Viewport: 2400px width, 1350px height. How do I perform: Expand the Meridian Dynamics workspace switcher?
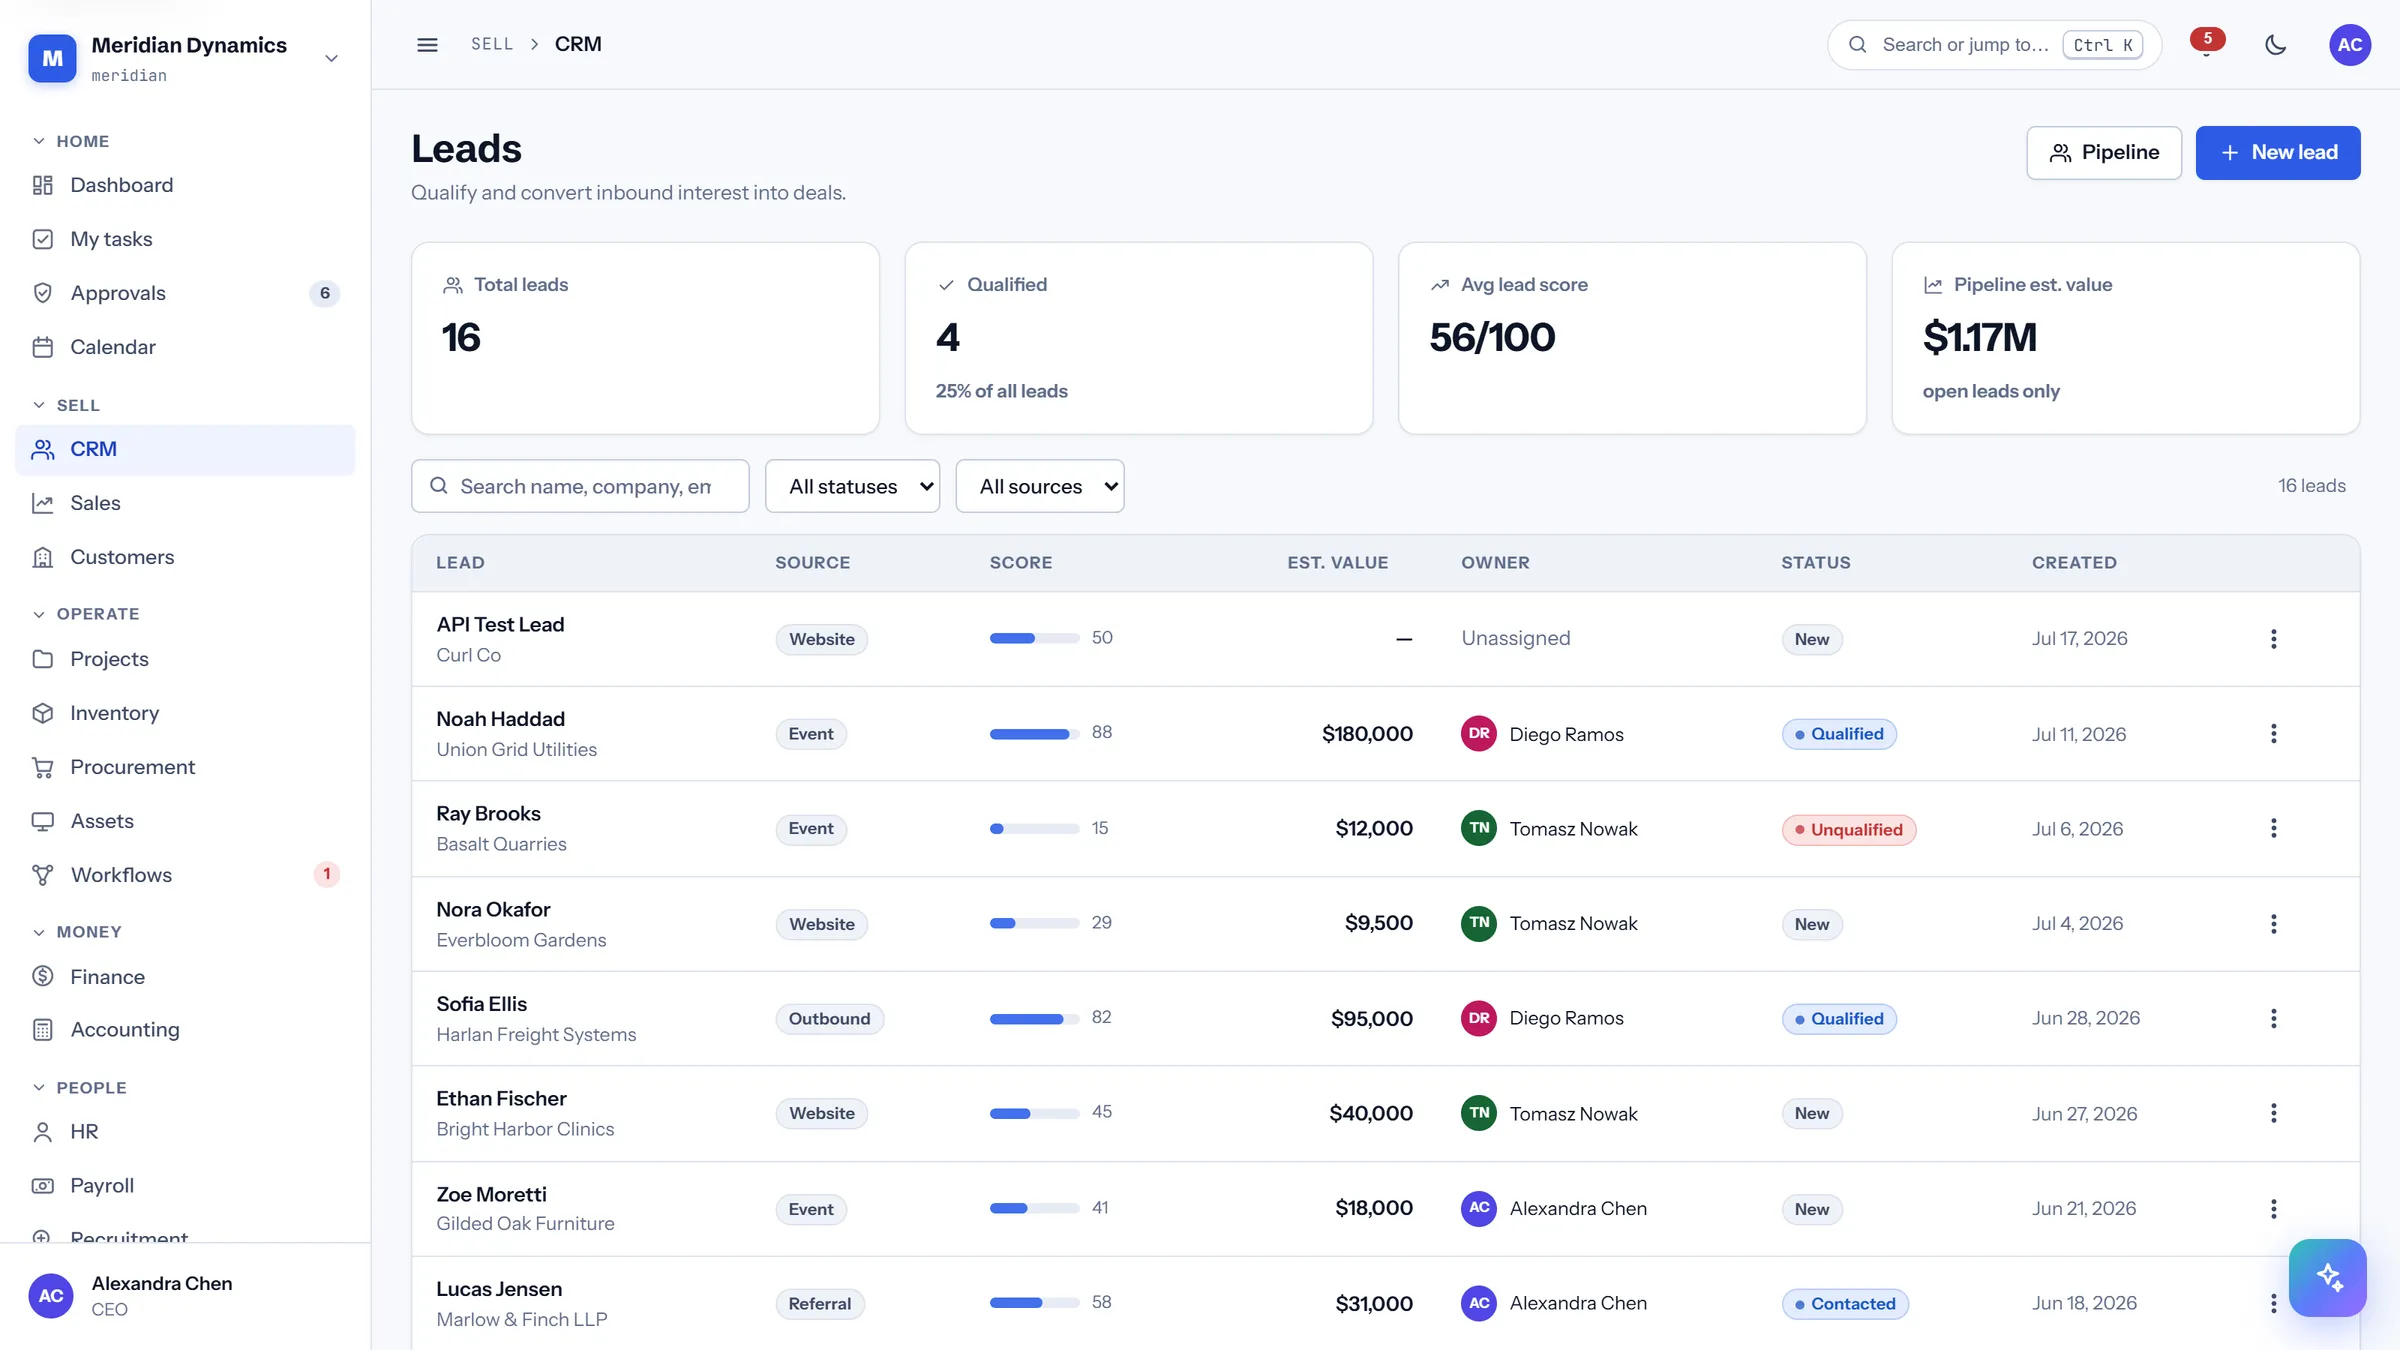331,58
